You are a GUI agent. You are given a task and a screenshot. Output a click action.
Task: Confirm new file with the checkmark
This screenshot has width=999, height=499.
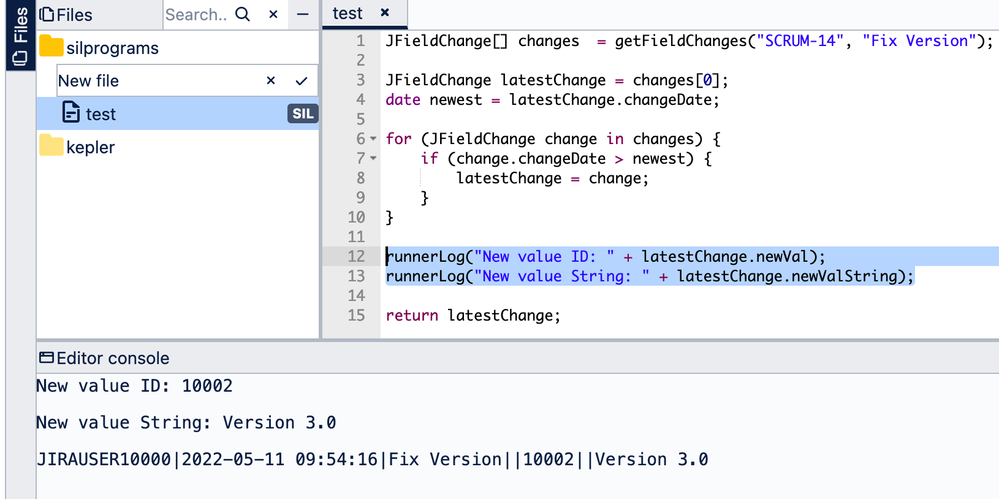301,81
